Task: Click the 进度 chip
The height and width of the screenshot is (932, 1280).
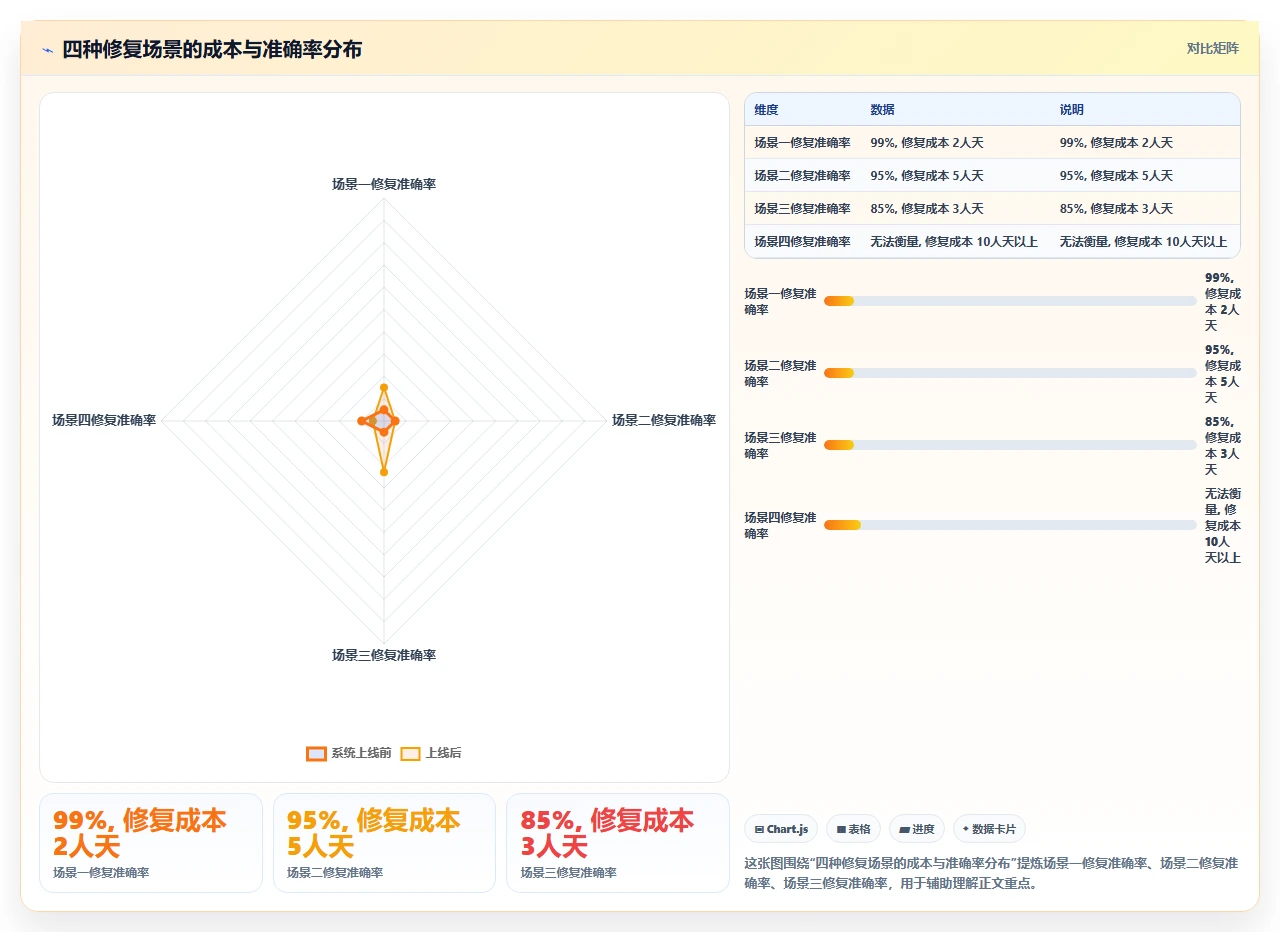Action: click(x=916, y=829)
